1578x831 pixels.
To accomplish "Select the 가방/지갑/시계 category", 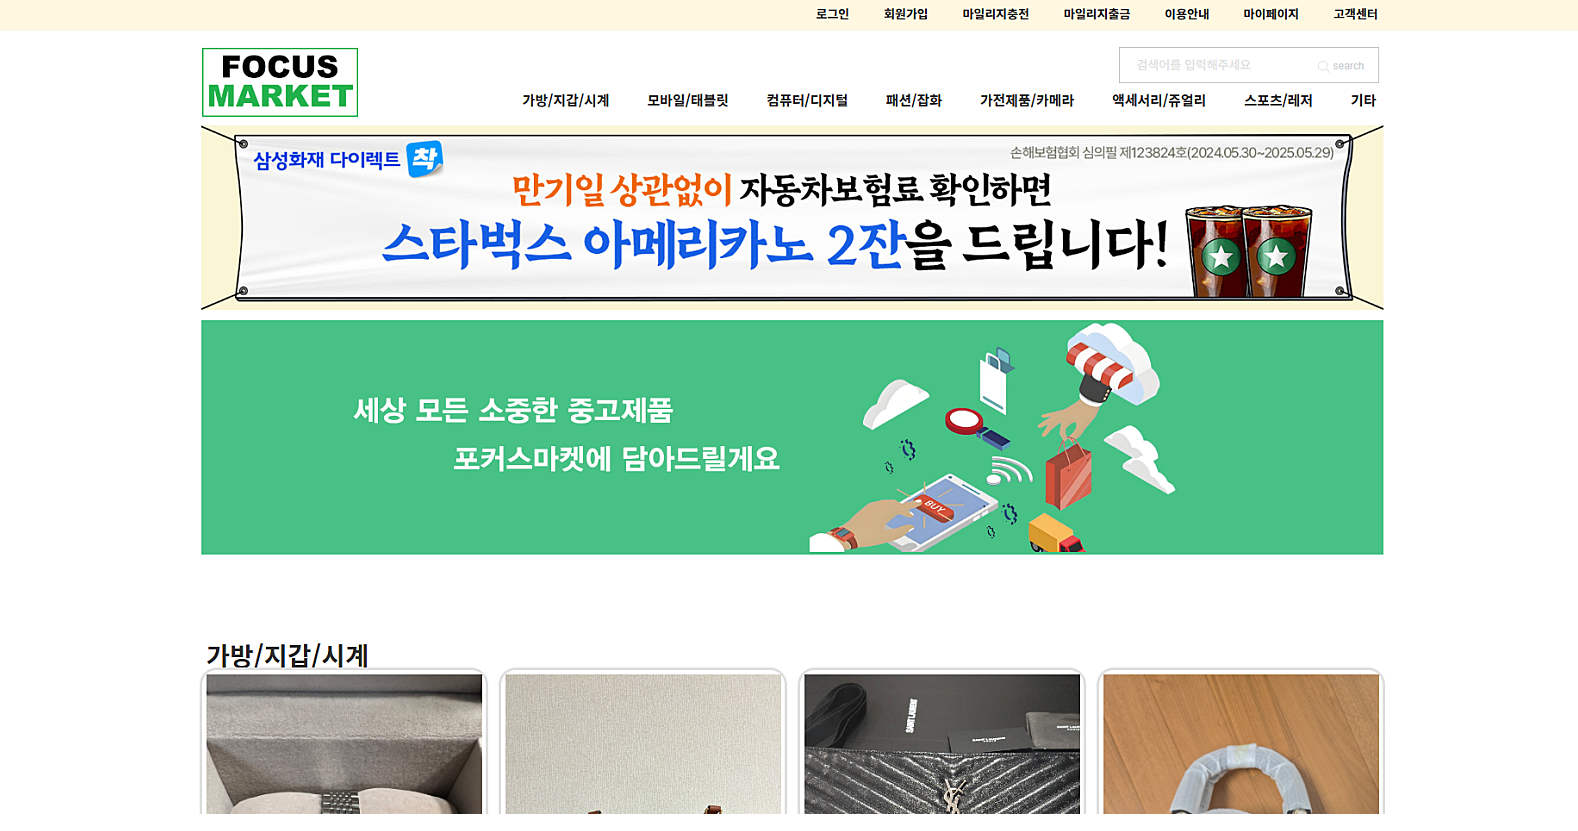I will pos(566,100).
